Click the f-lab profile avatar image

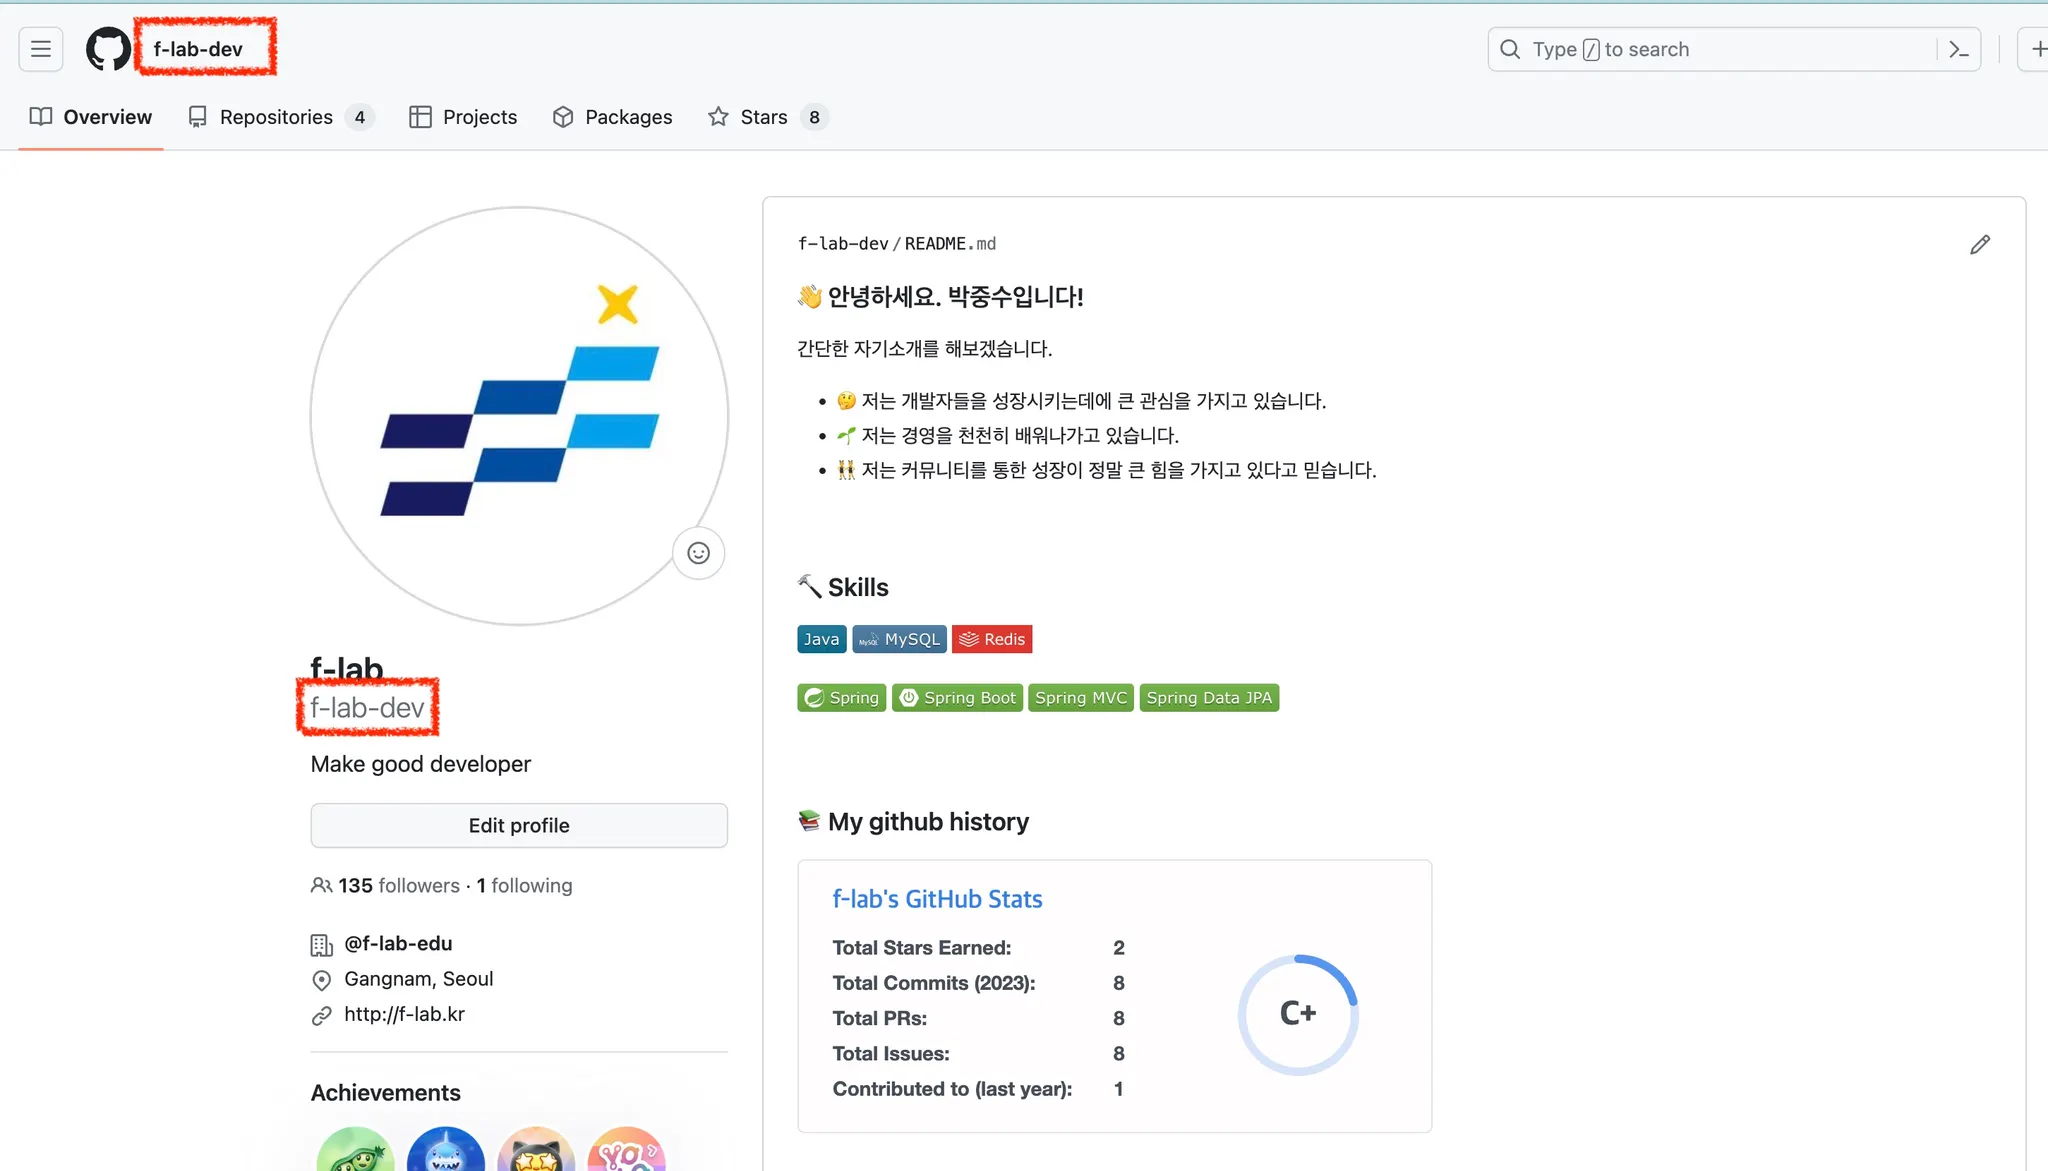point(519,415)
